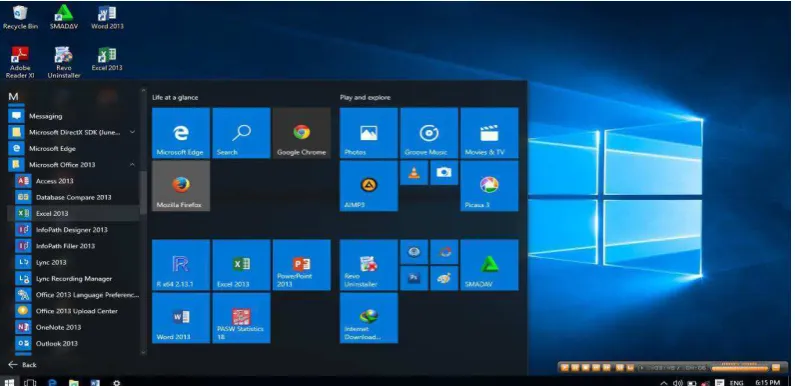Open the Search tile
Screen dimensions: 795x386
click(241, 133)
